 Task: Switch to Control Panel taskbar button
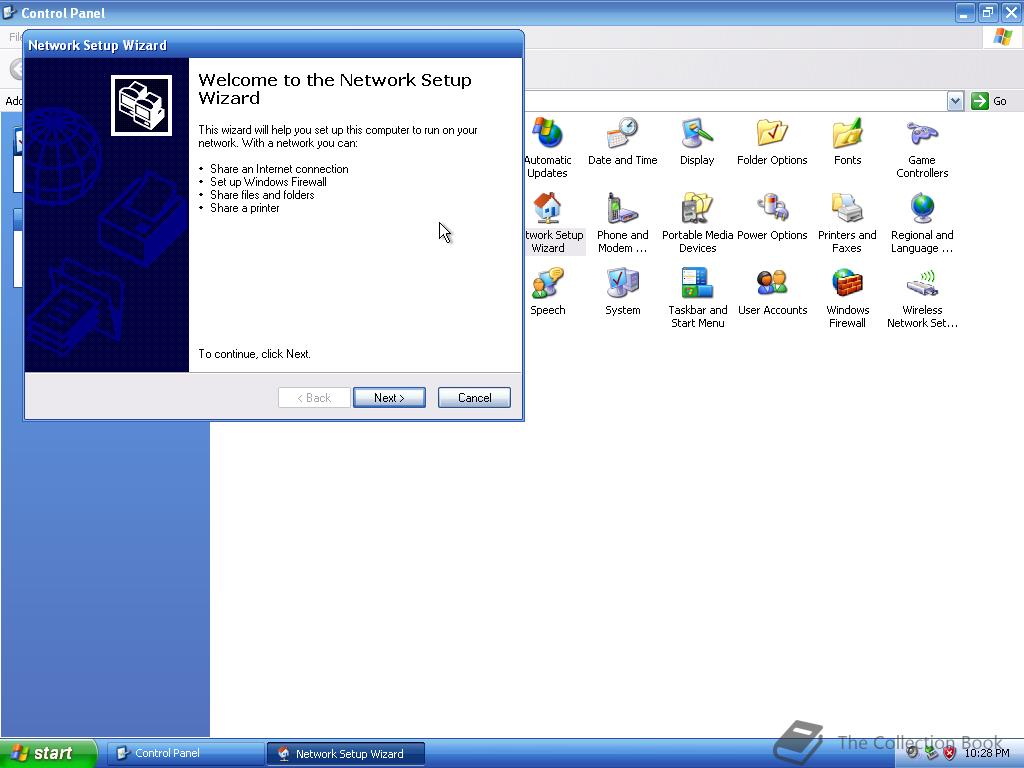pos(185,753)
